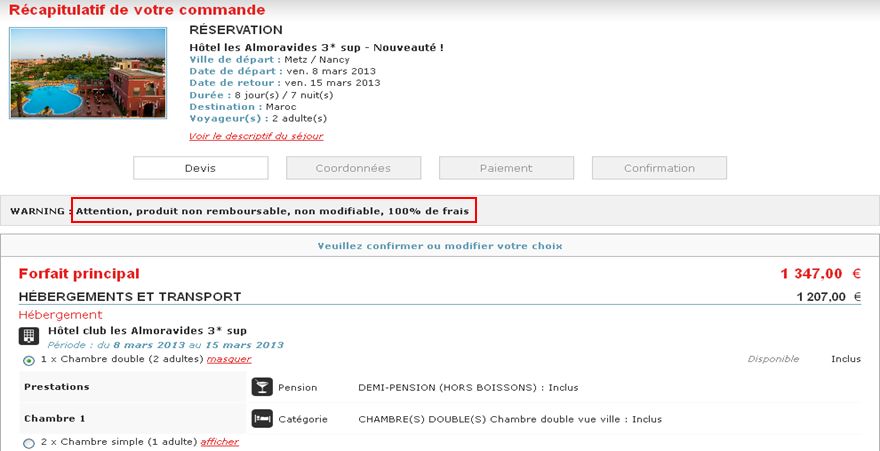
Task: Go to the Coordonnées step tab
Action: click(353, 168)
